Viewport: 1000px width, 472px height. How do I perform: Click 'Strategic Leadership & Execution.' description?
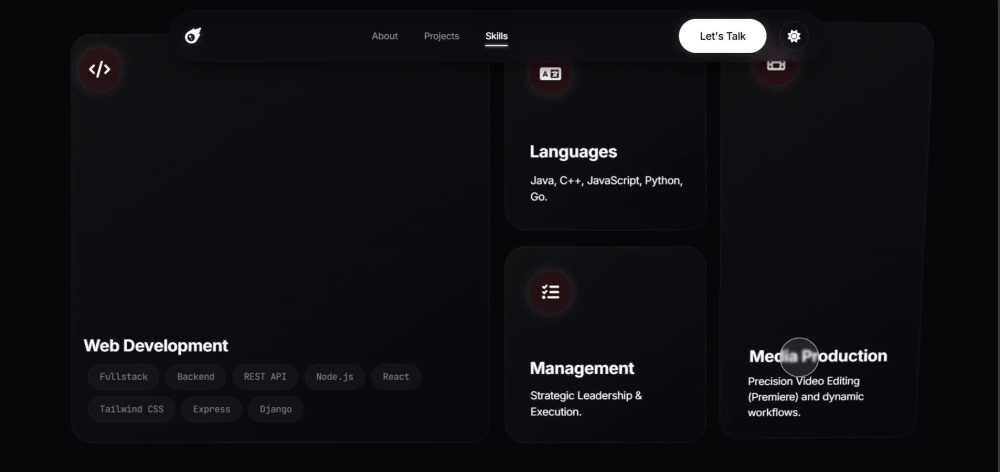[586, 404]
